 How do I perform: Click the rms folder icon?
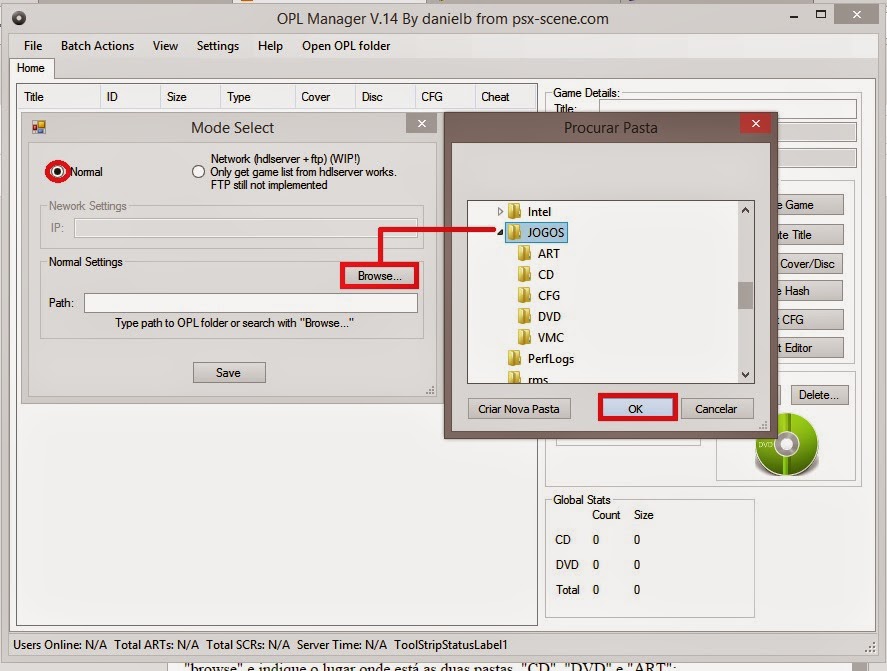pos(513,378)
